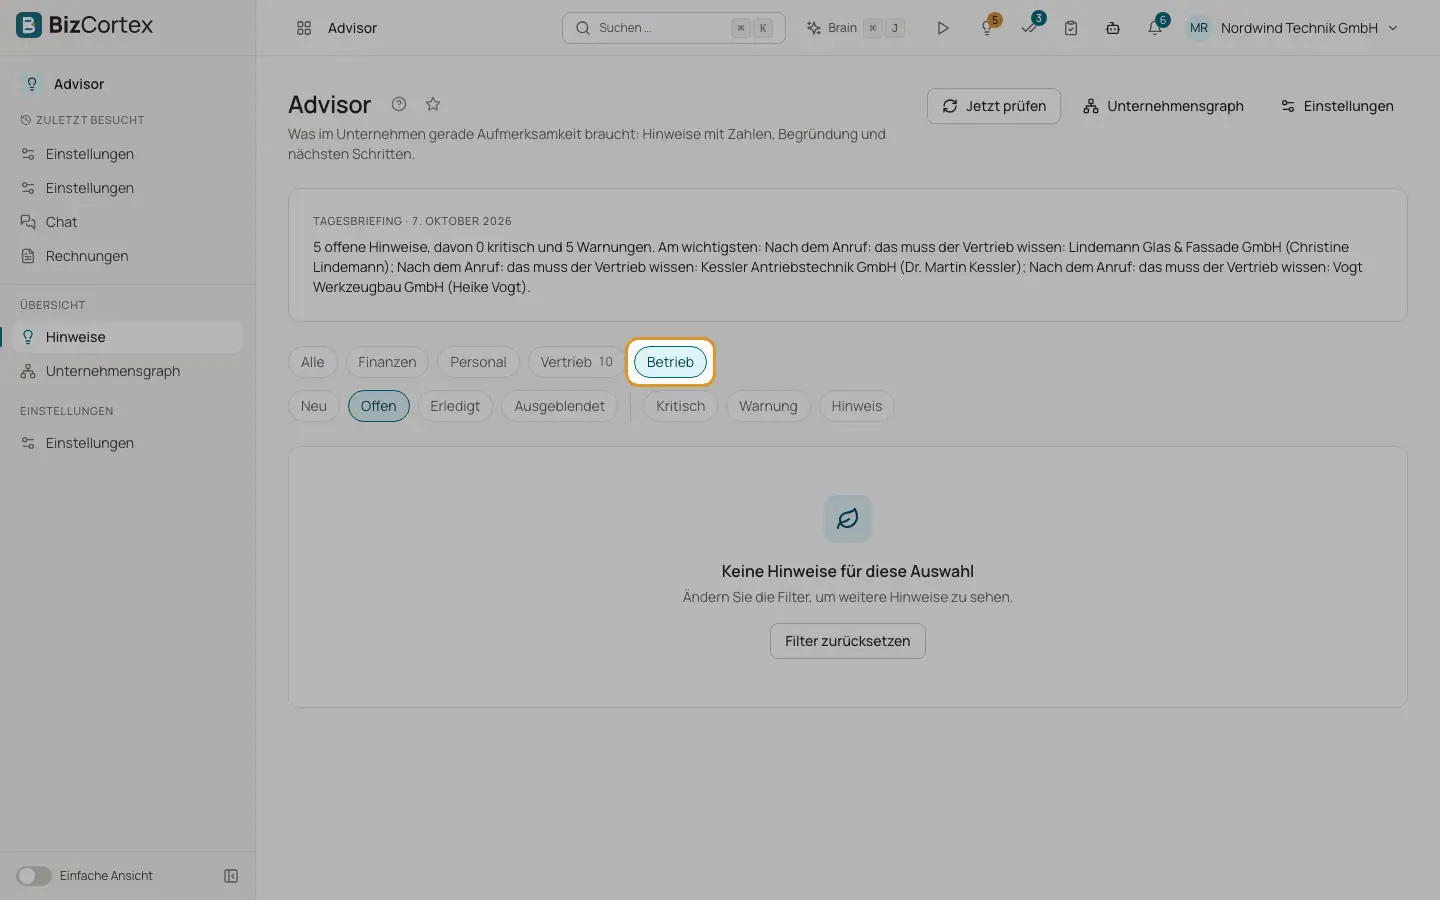Open Einstellungen from page header
The height and width of the screenshot is (900, 1440).
pyautogui.click(x=1337, y=106)
